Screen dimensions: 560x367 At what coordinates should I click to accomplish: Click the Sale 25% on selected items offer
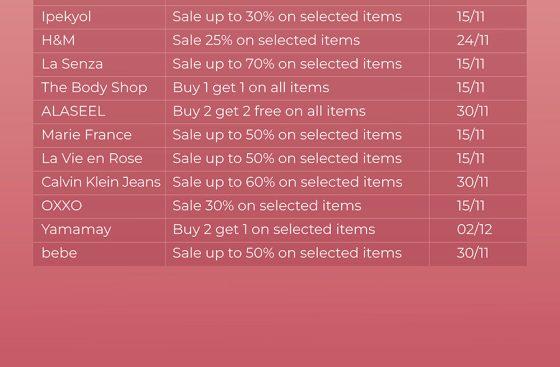point(266,40)
